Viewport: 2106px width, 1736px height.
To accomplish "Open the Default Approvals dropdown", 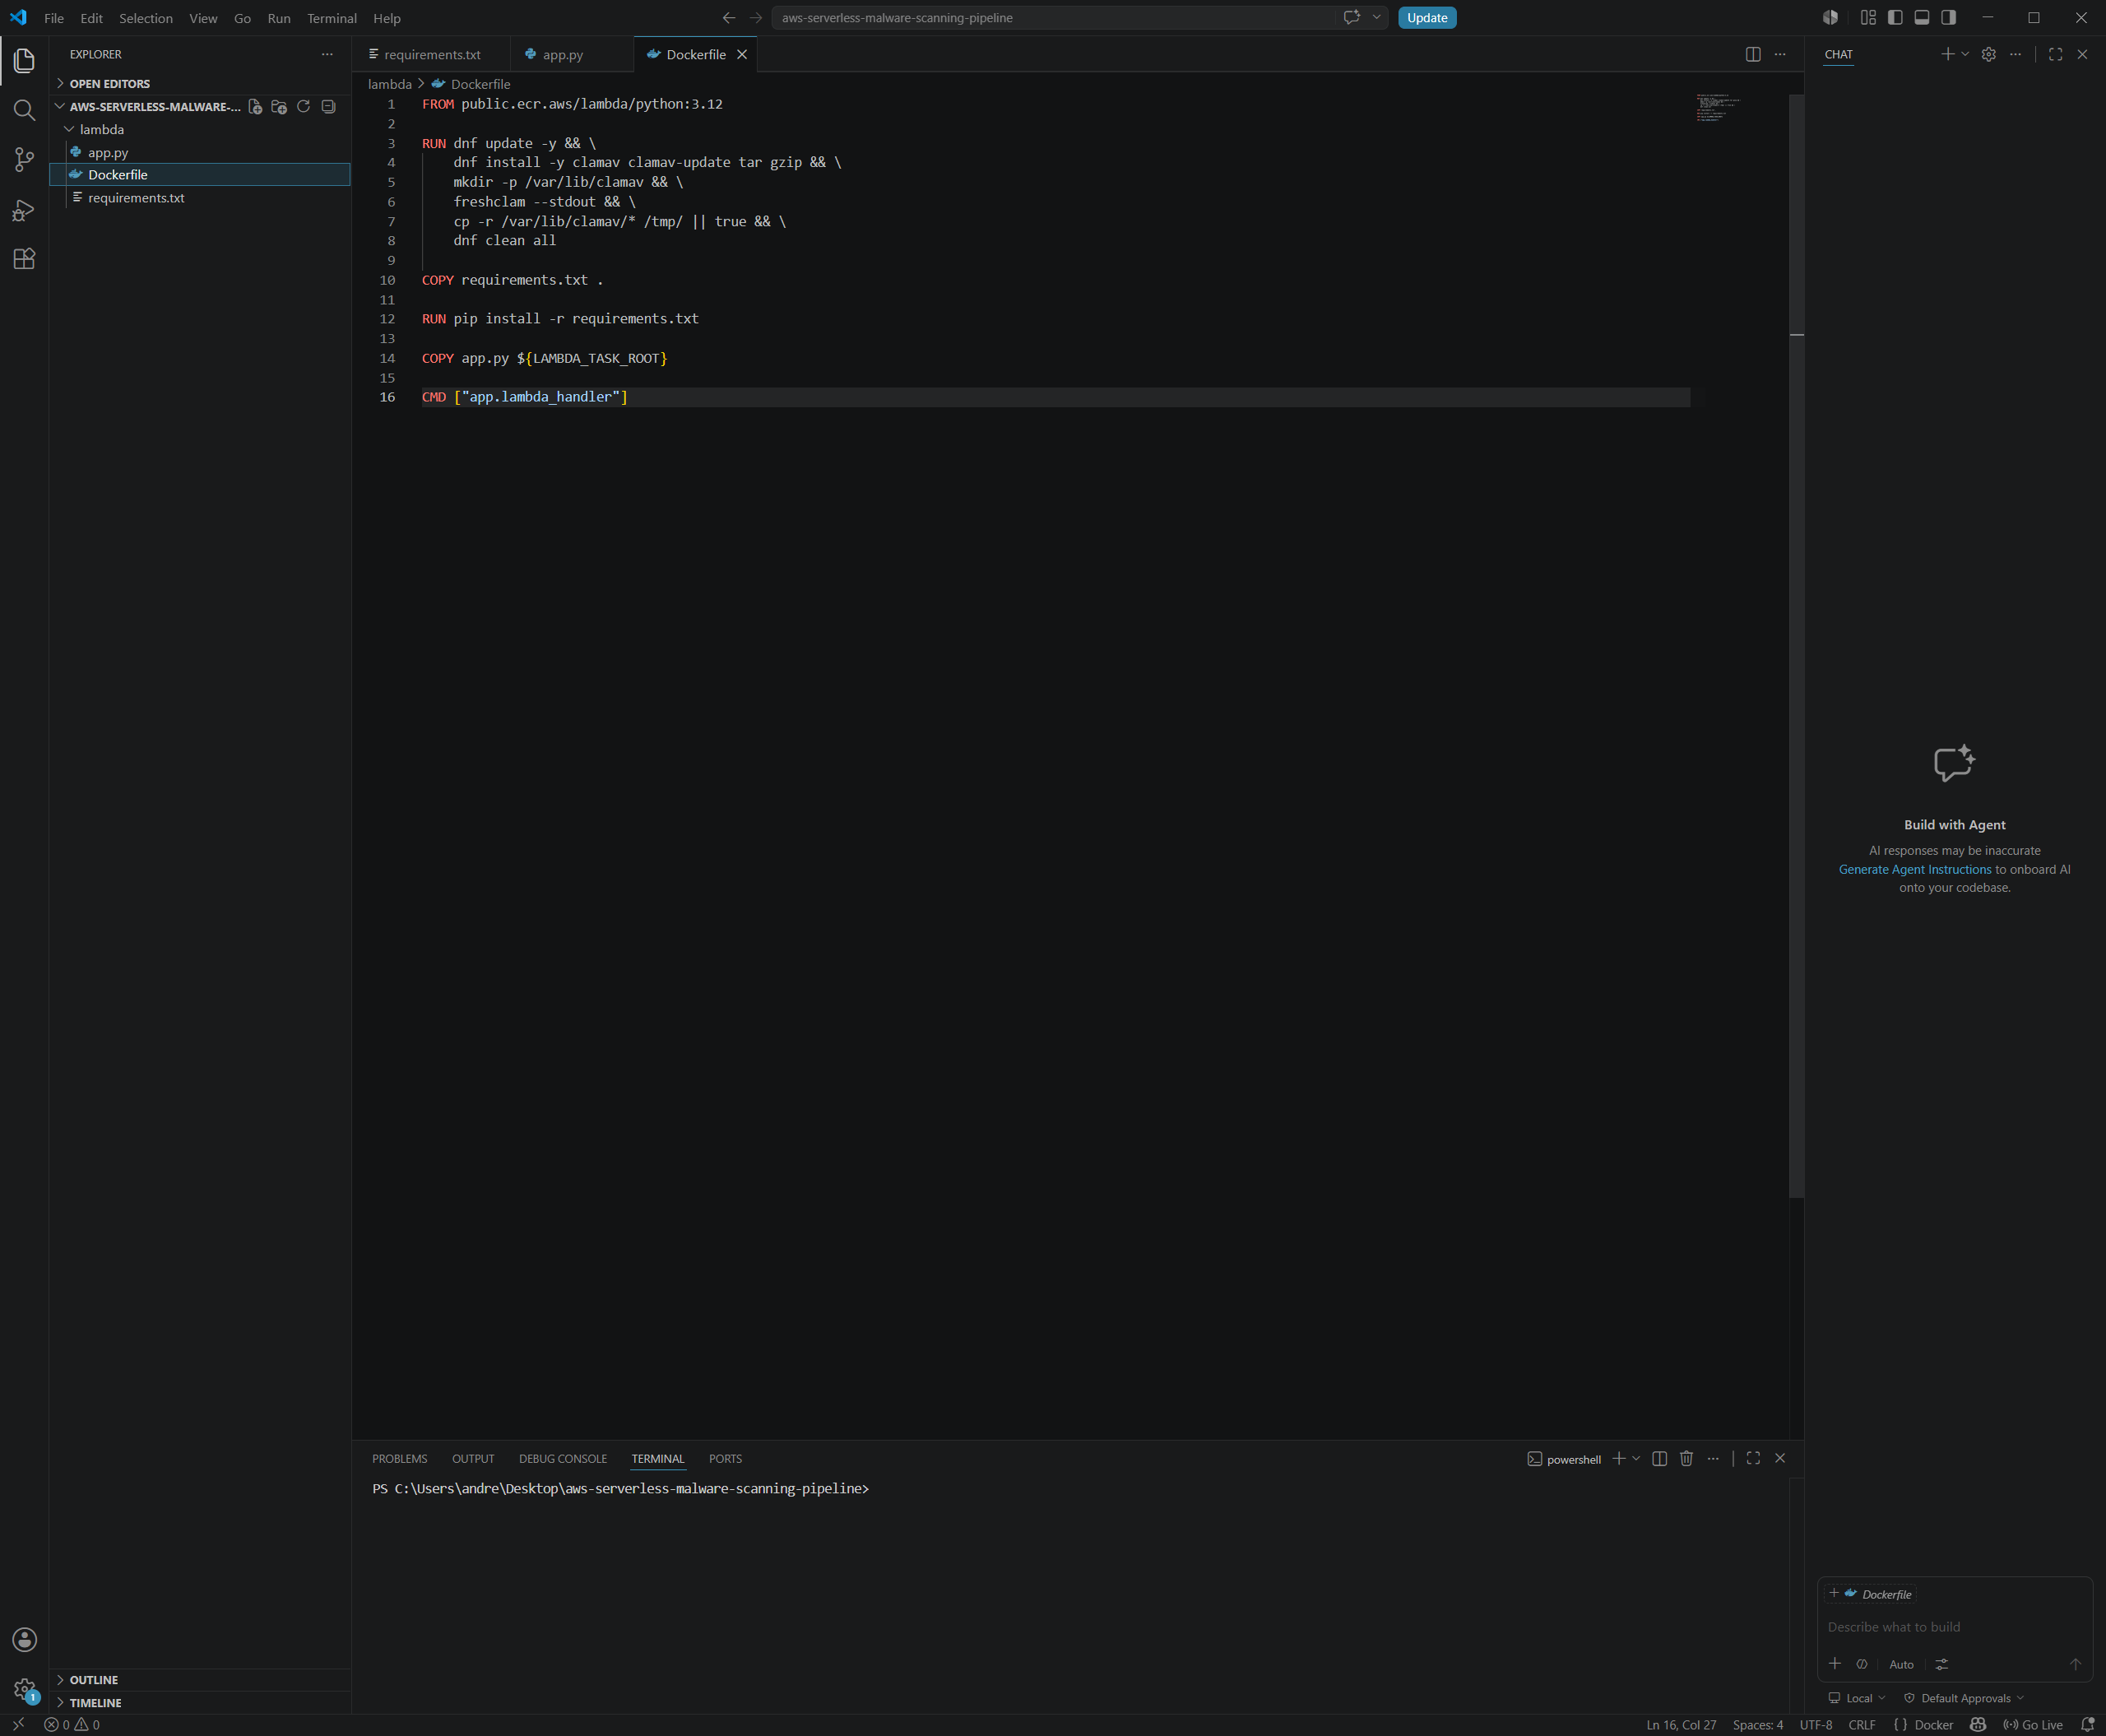I will pyautogui.click(x=1964, y=1699).
